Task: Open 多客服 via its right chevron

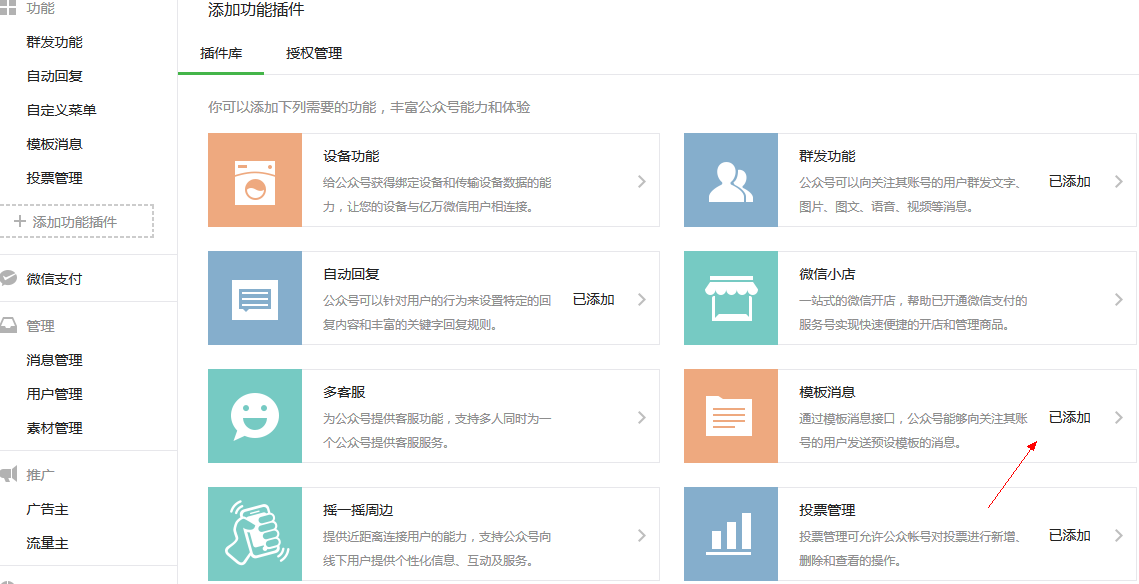Action: [641, 417]
